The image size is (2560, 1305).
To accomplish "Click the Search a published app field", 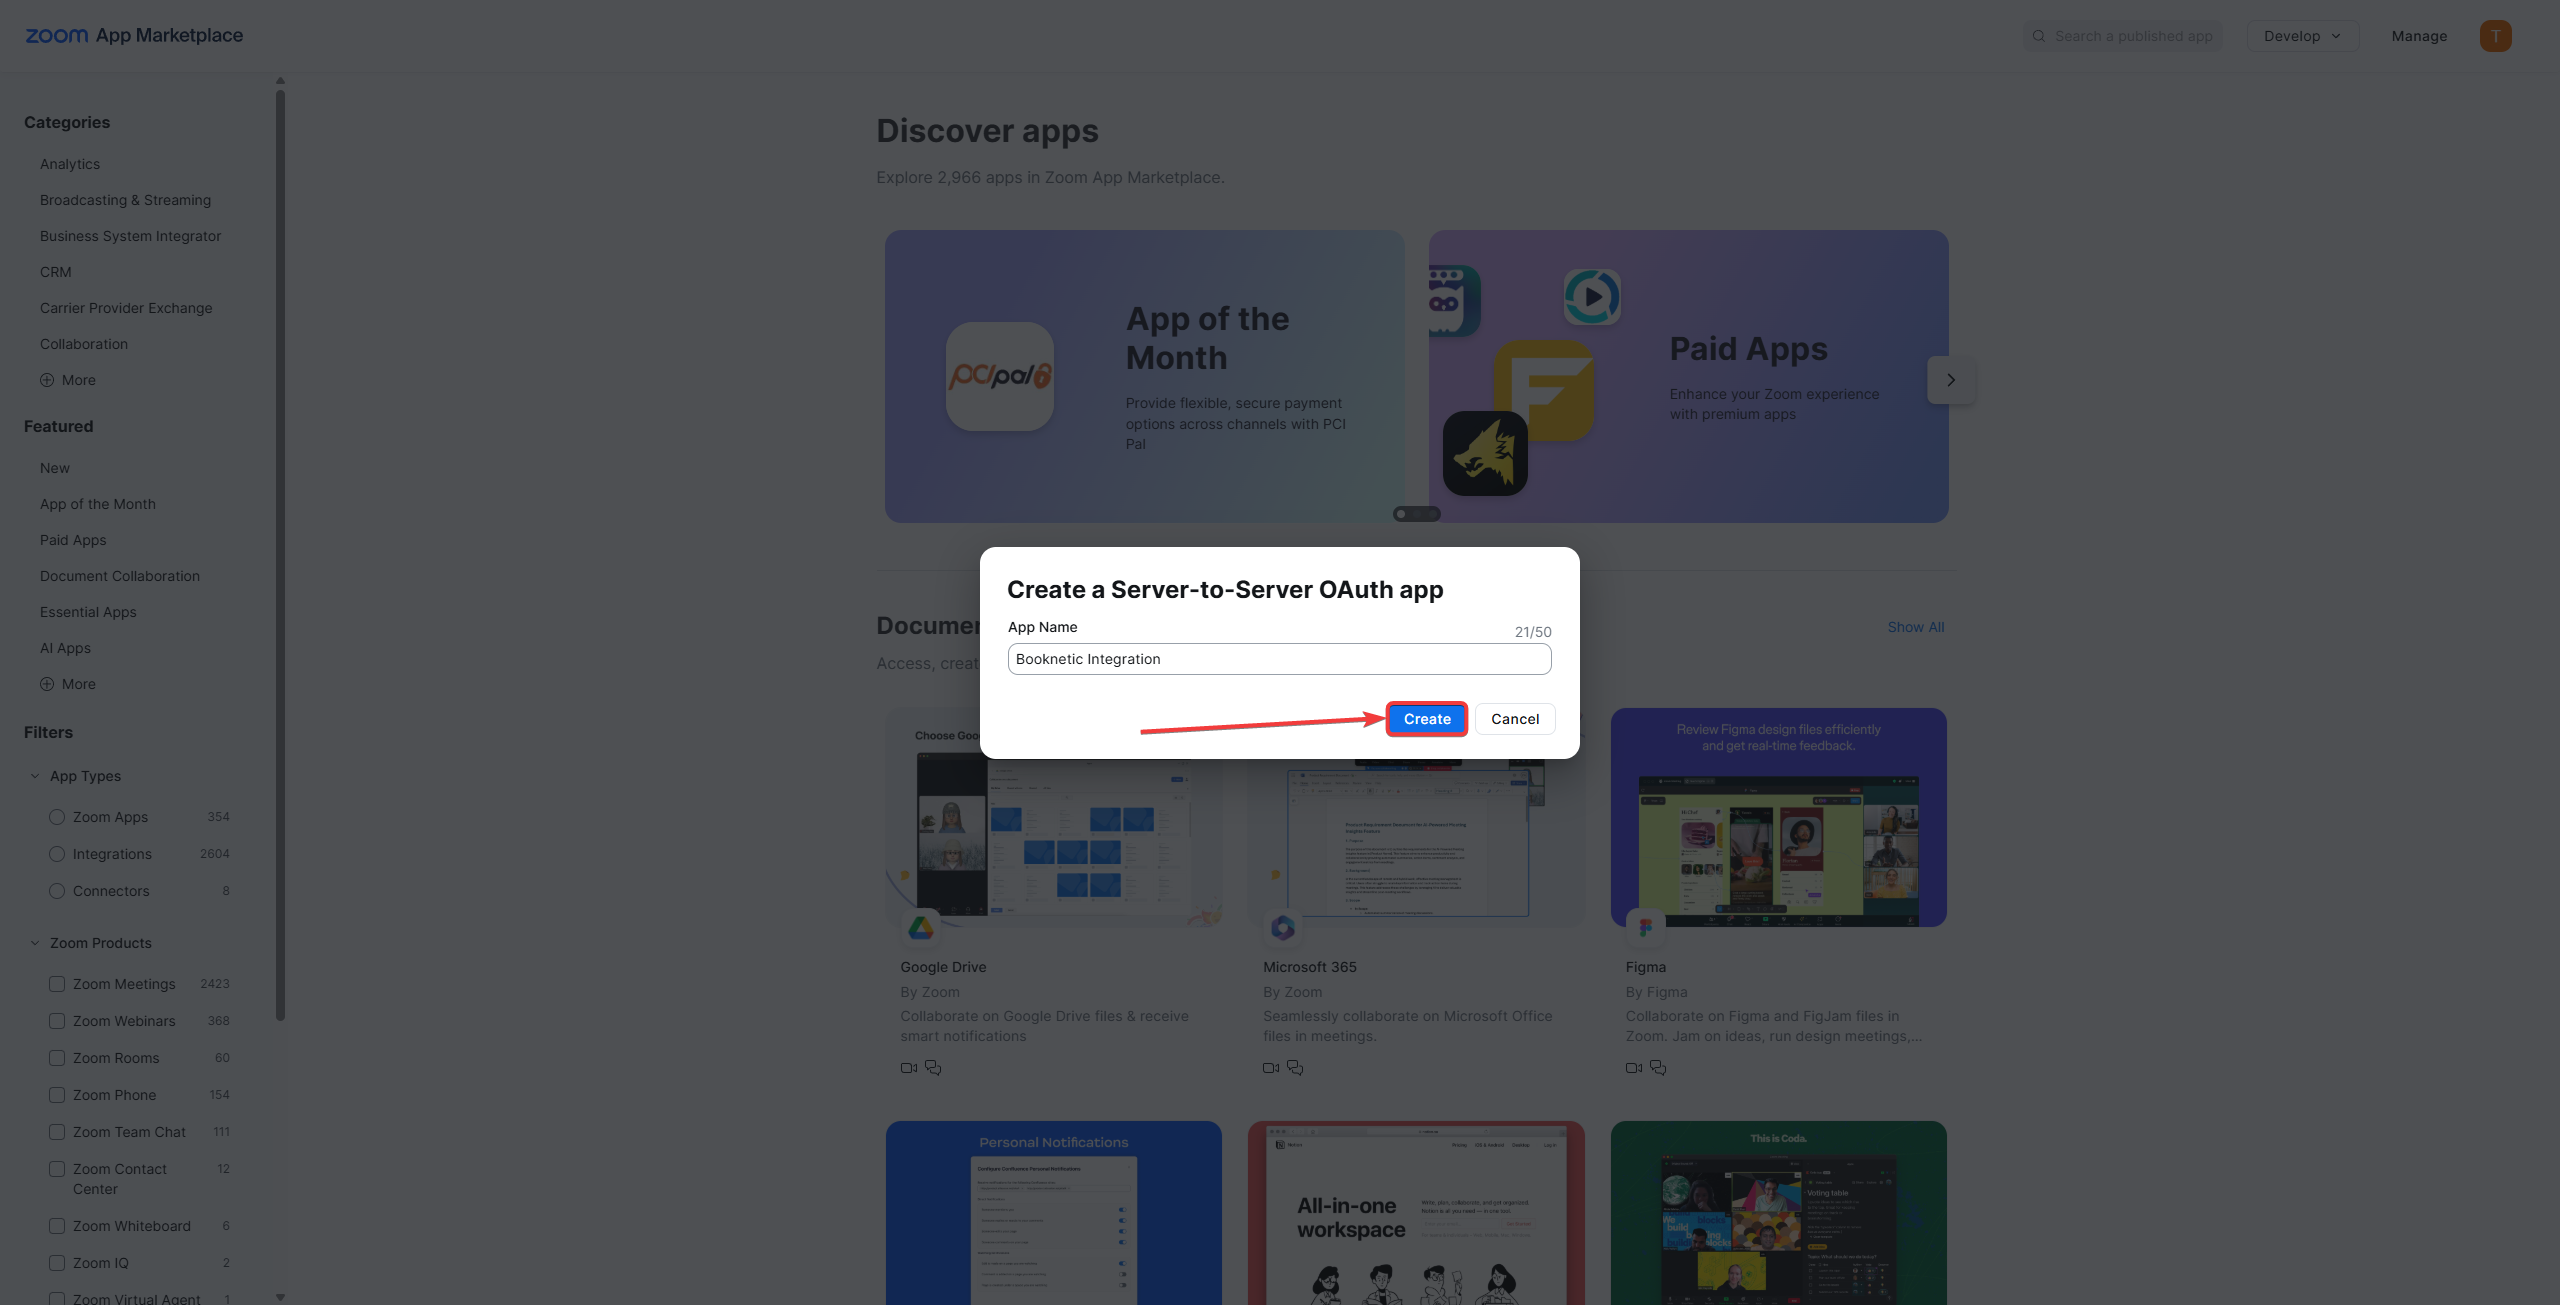I will pos(2123,36).
